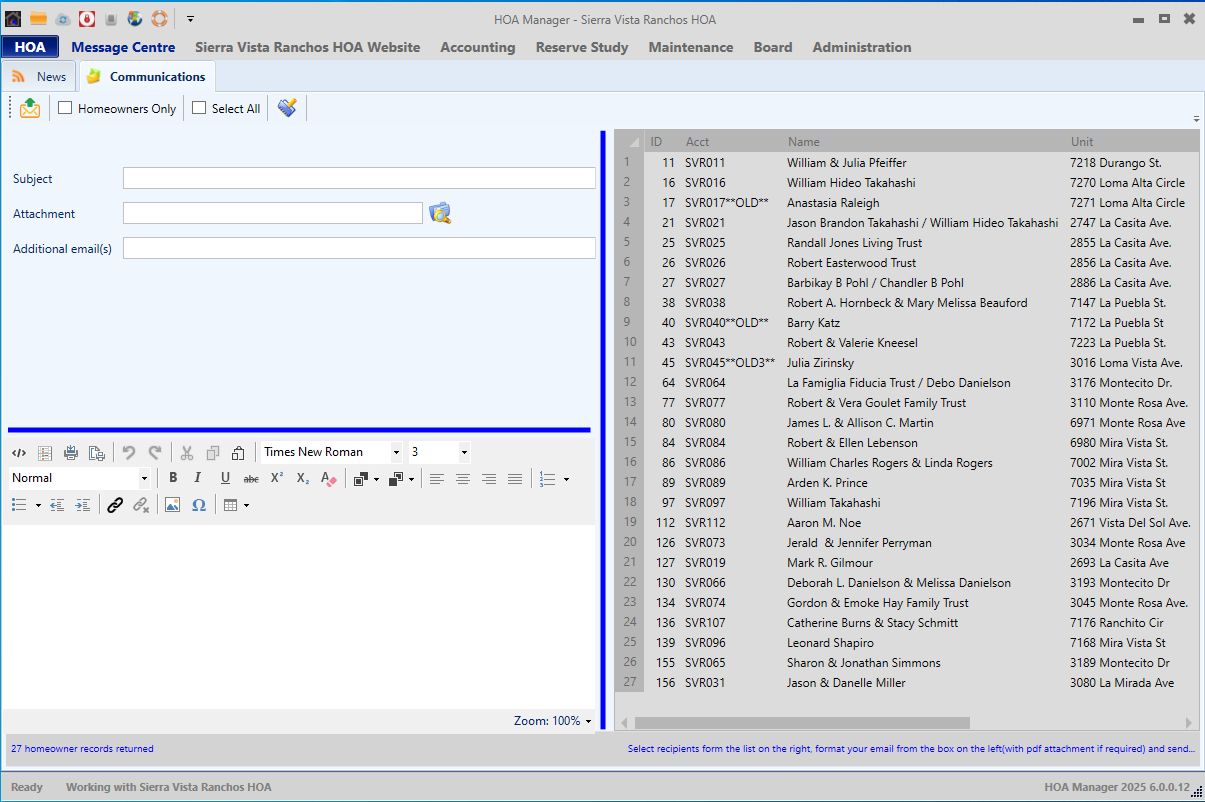Click the HOA application button
Screen dimensions: 1205x802
coord(30,47)
